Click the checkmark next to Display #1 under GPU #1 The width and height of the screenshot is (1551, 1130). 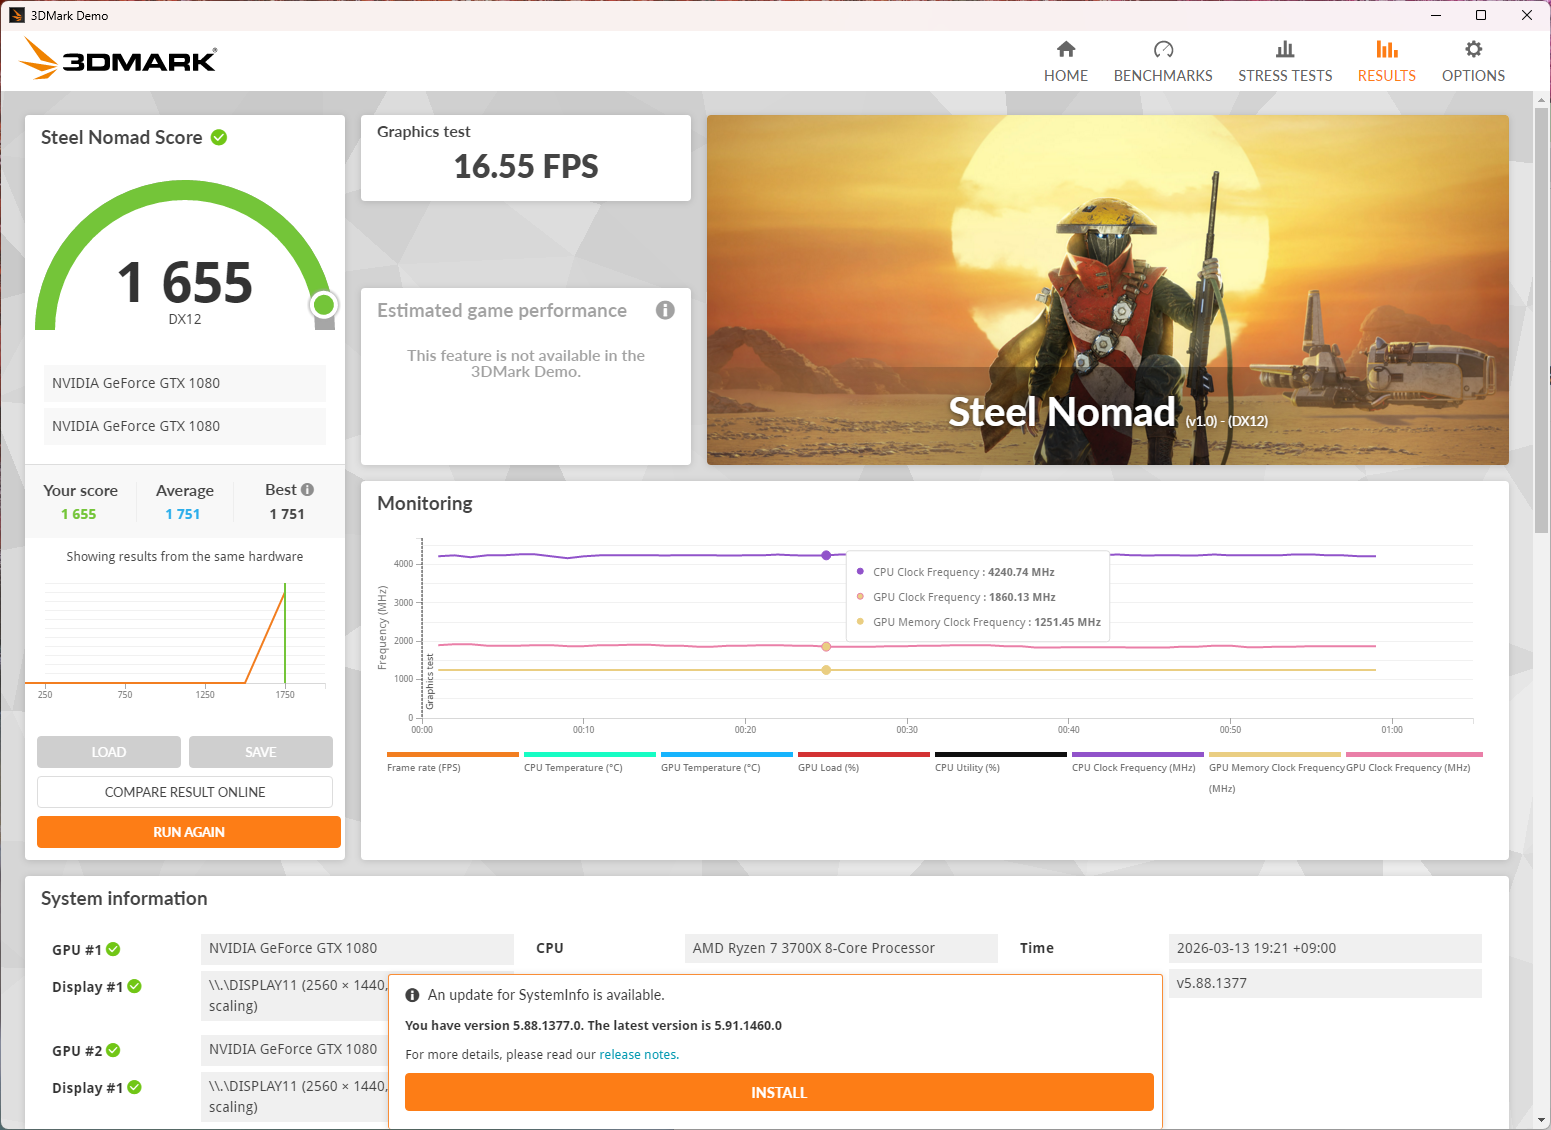click(x=135, y=986)
